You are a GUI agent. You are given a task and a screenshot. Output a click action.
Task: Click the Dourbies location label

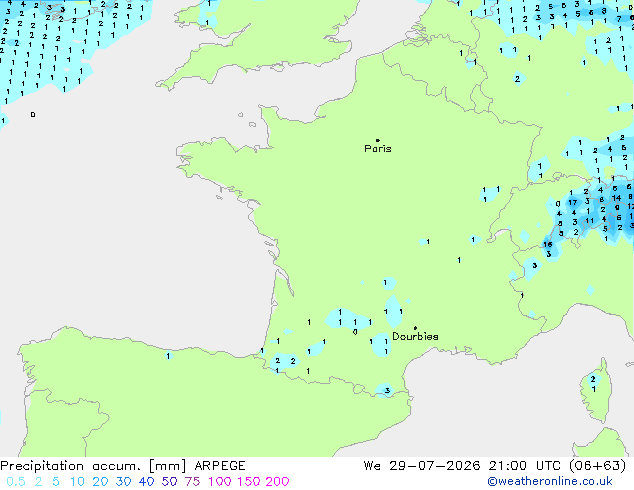(x=415, y=336)
